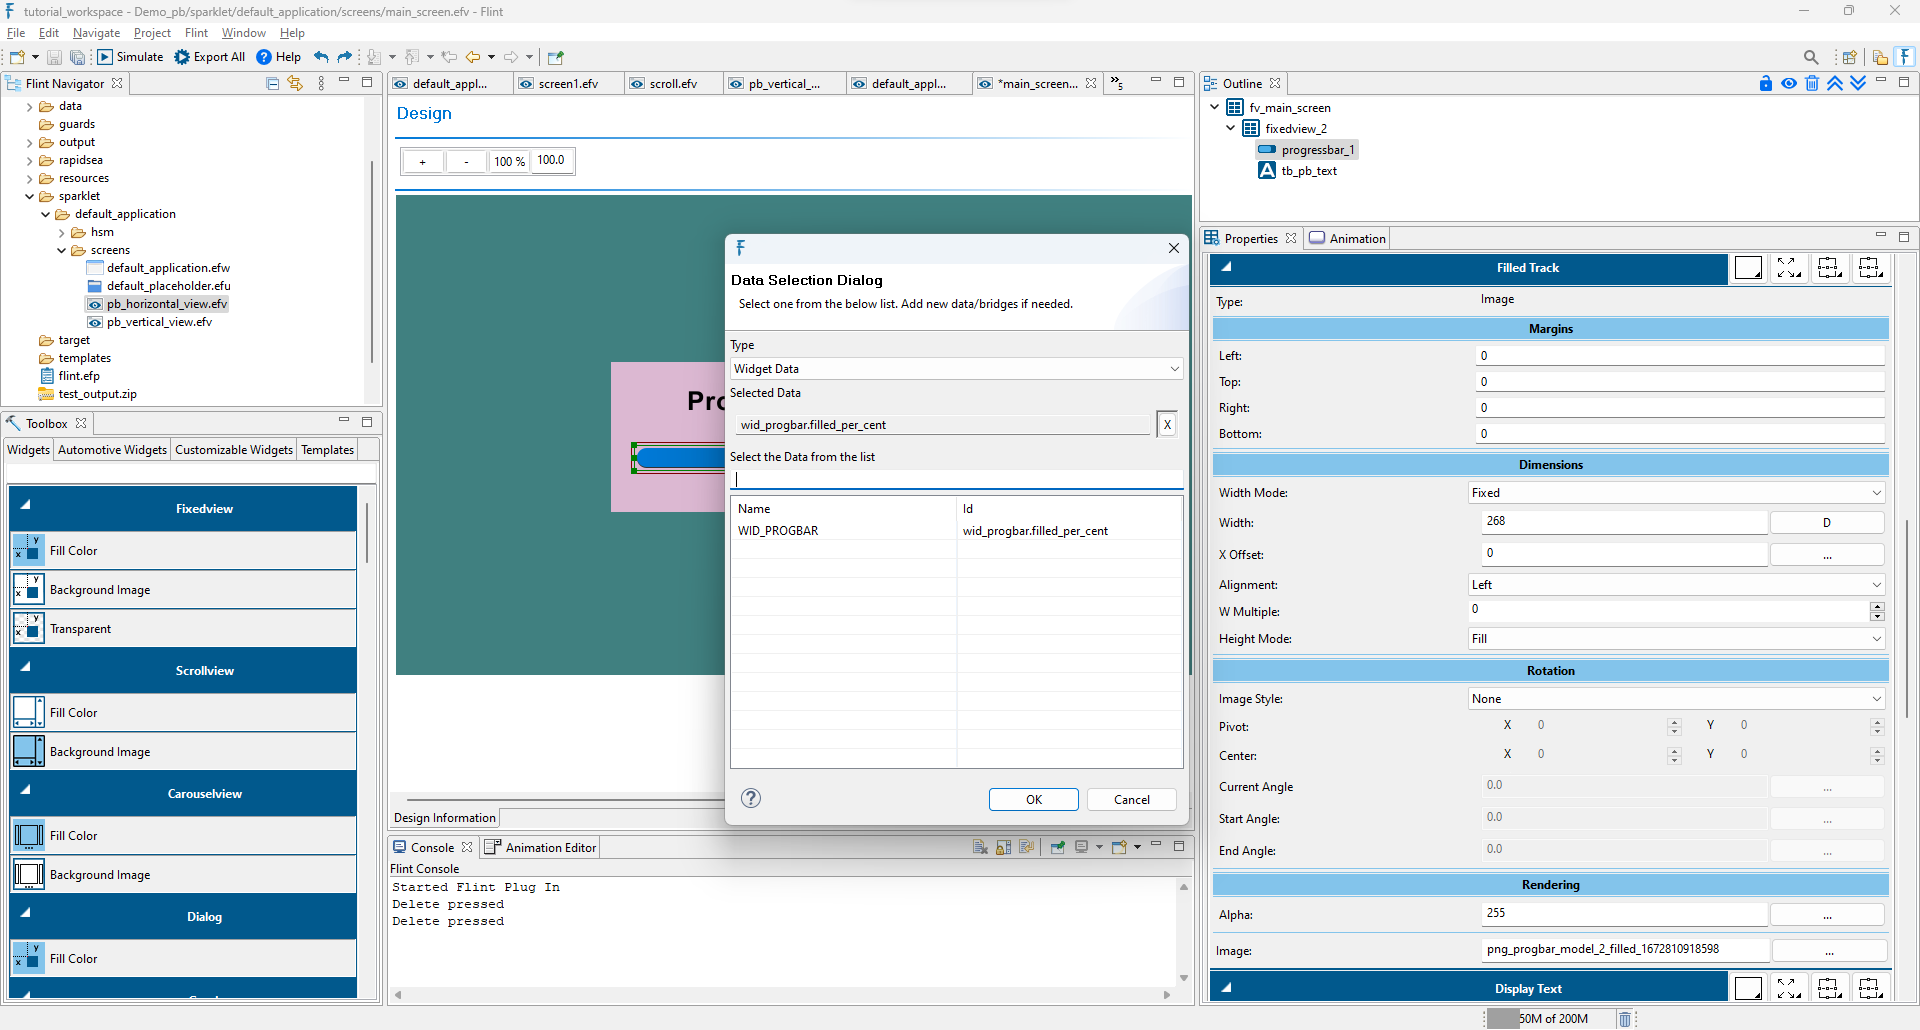Select the Customizable Widgets toolbox tab

[x=234, y=450]
